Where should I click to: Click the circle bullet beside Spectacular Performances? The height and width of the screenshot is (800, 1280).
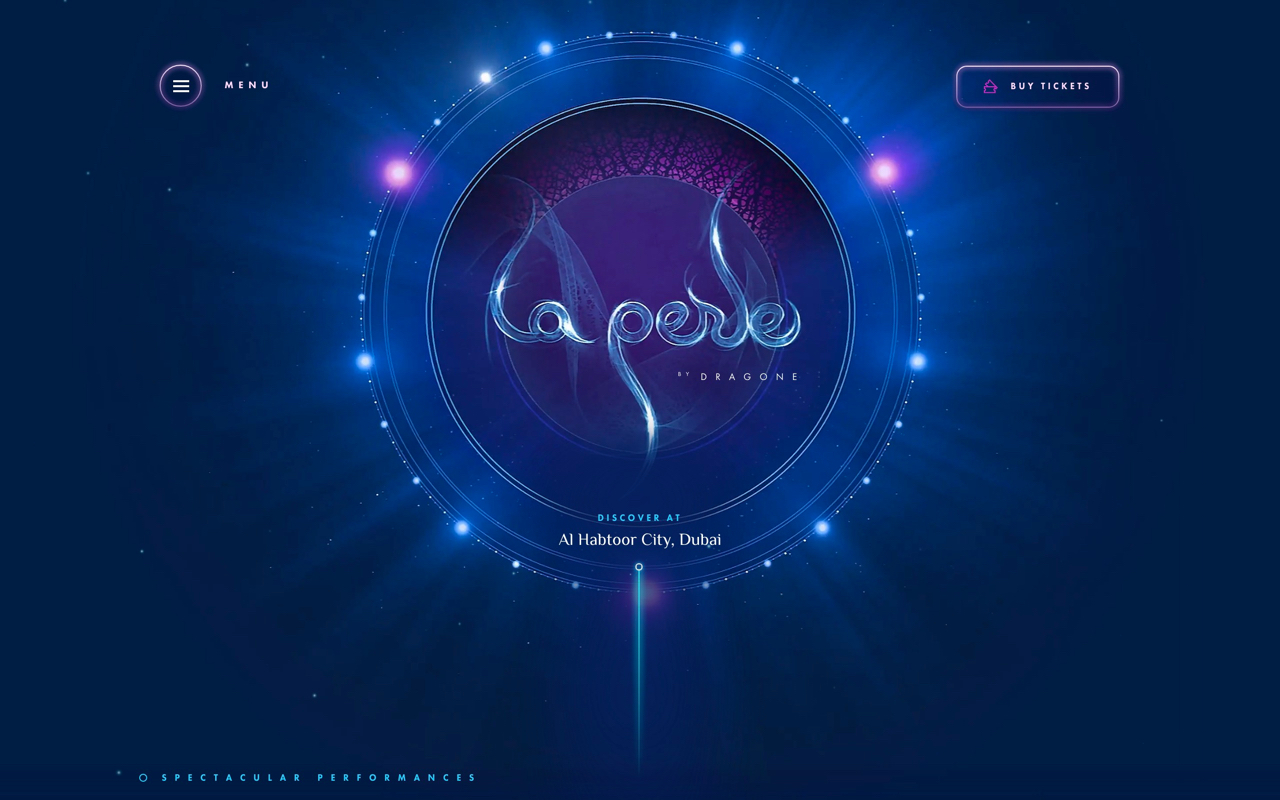click(x=144, y=777)
